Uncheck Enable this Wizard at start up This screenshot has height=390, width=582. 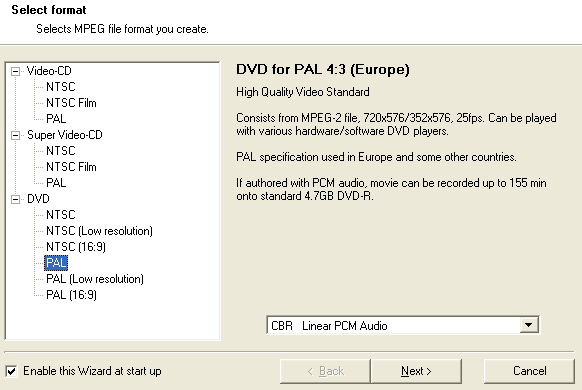tap(12, 371)
